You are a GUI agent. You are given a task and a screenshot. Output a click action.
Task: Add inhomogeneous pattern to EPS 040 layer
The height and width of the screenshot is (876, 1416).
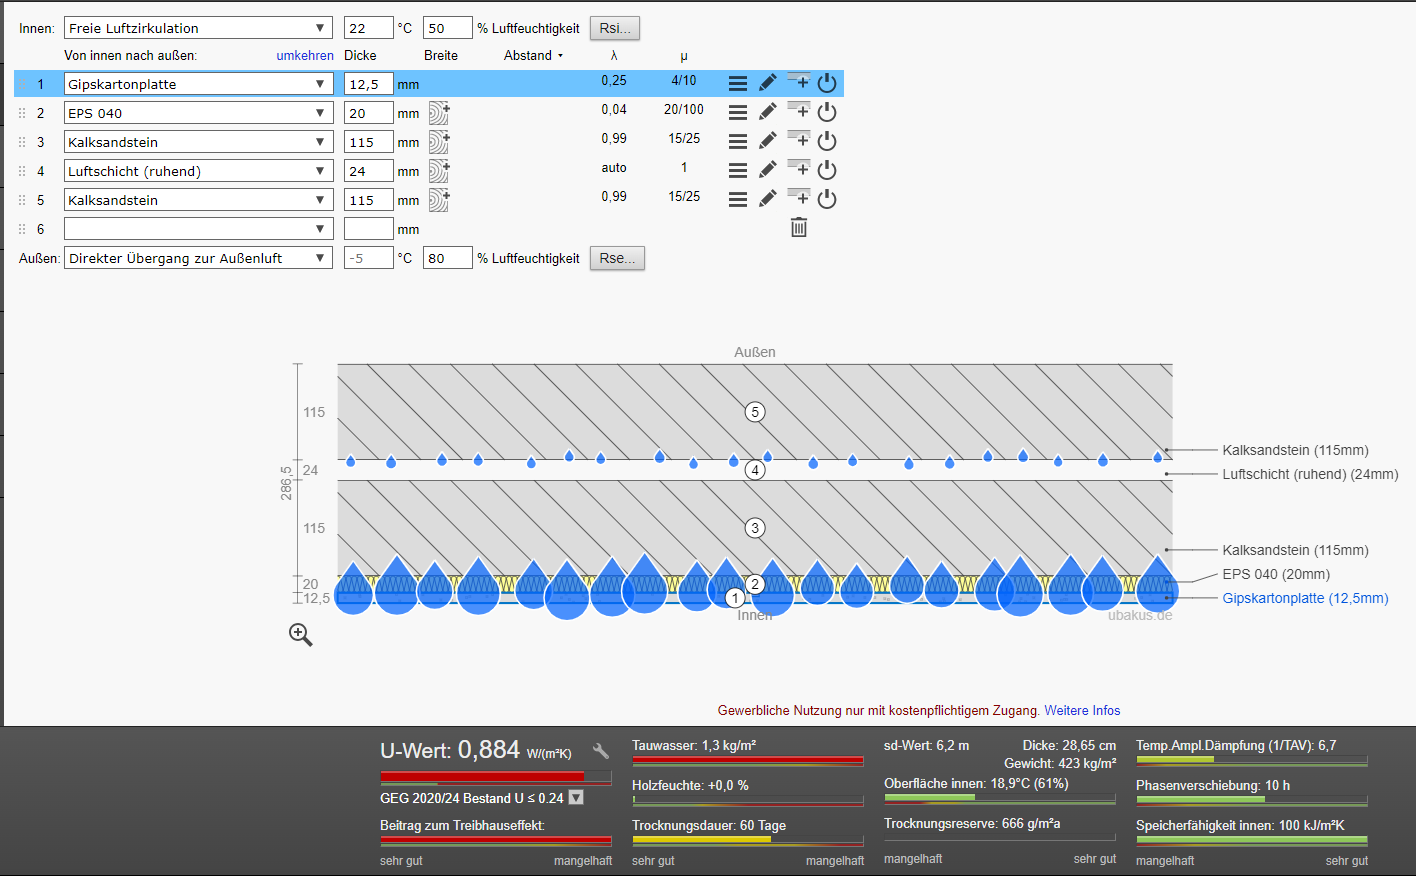point(439,113)
